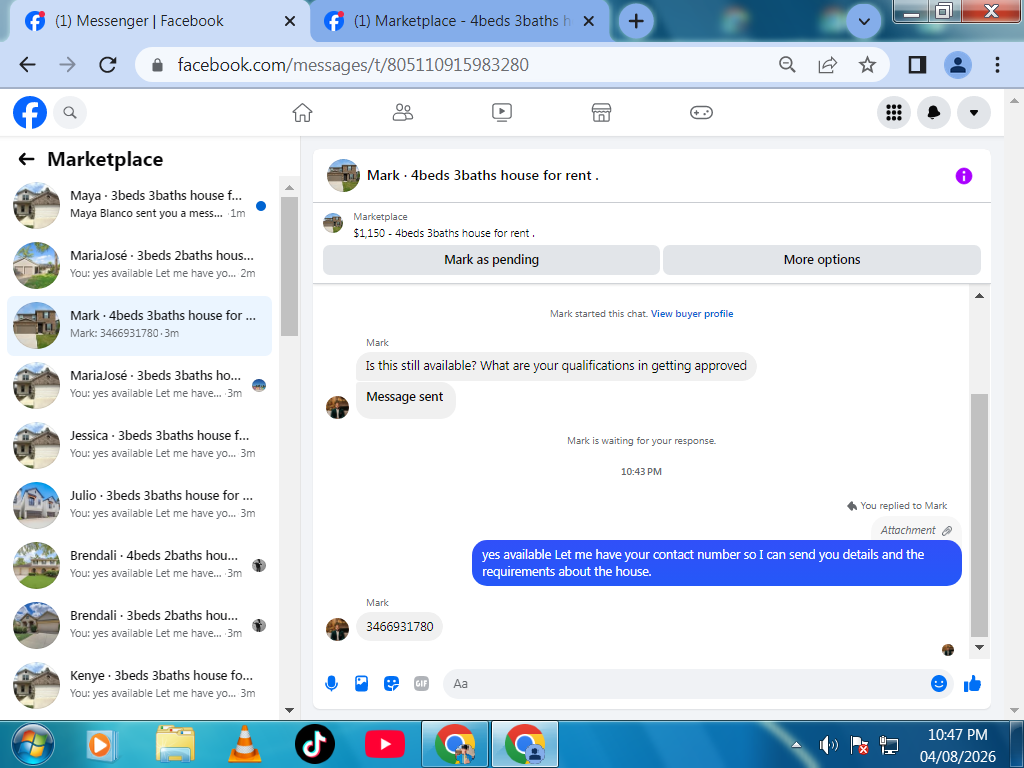Image resolution: width=1024 pixels, height=768 pixels.
Task: Open Windows Start button
Action: tap(33, 744)
